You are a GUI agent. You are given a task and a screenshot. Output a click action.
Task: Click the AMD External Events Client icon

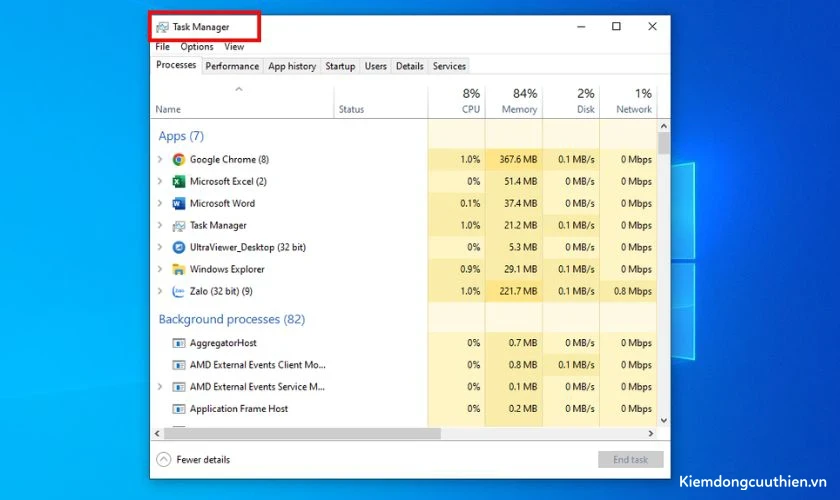pos(178,365)
